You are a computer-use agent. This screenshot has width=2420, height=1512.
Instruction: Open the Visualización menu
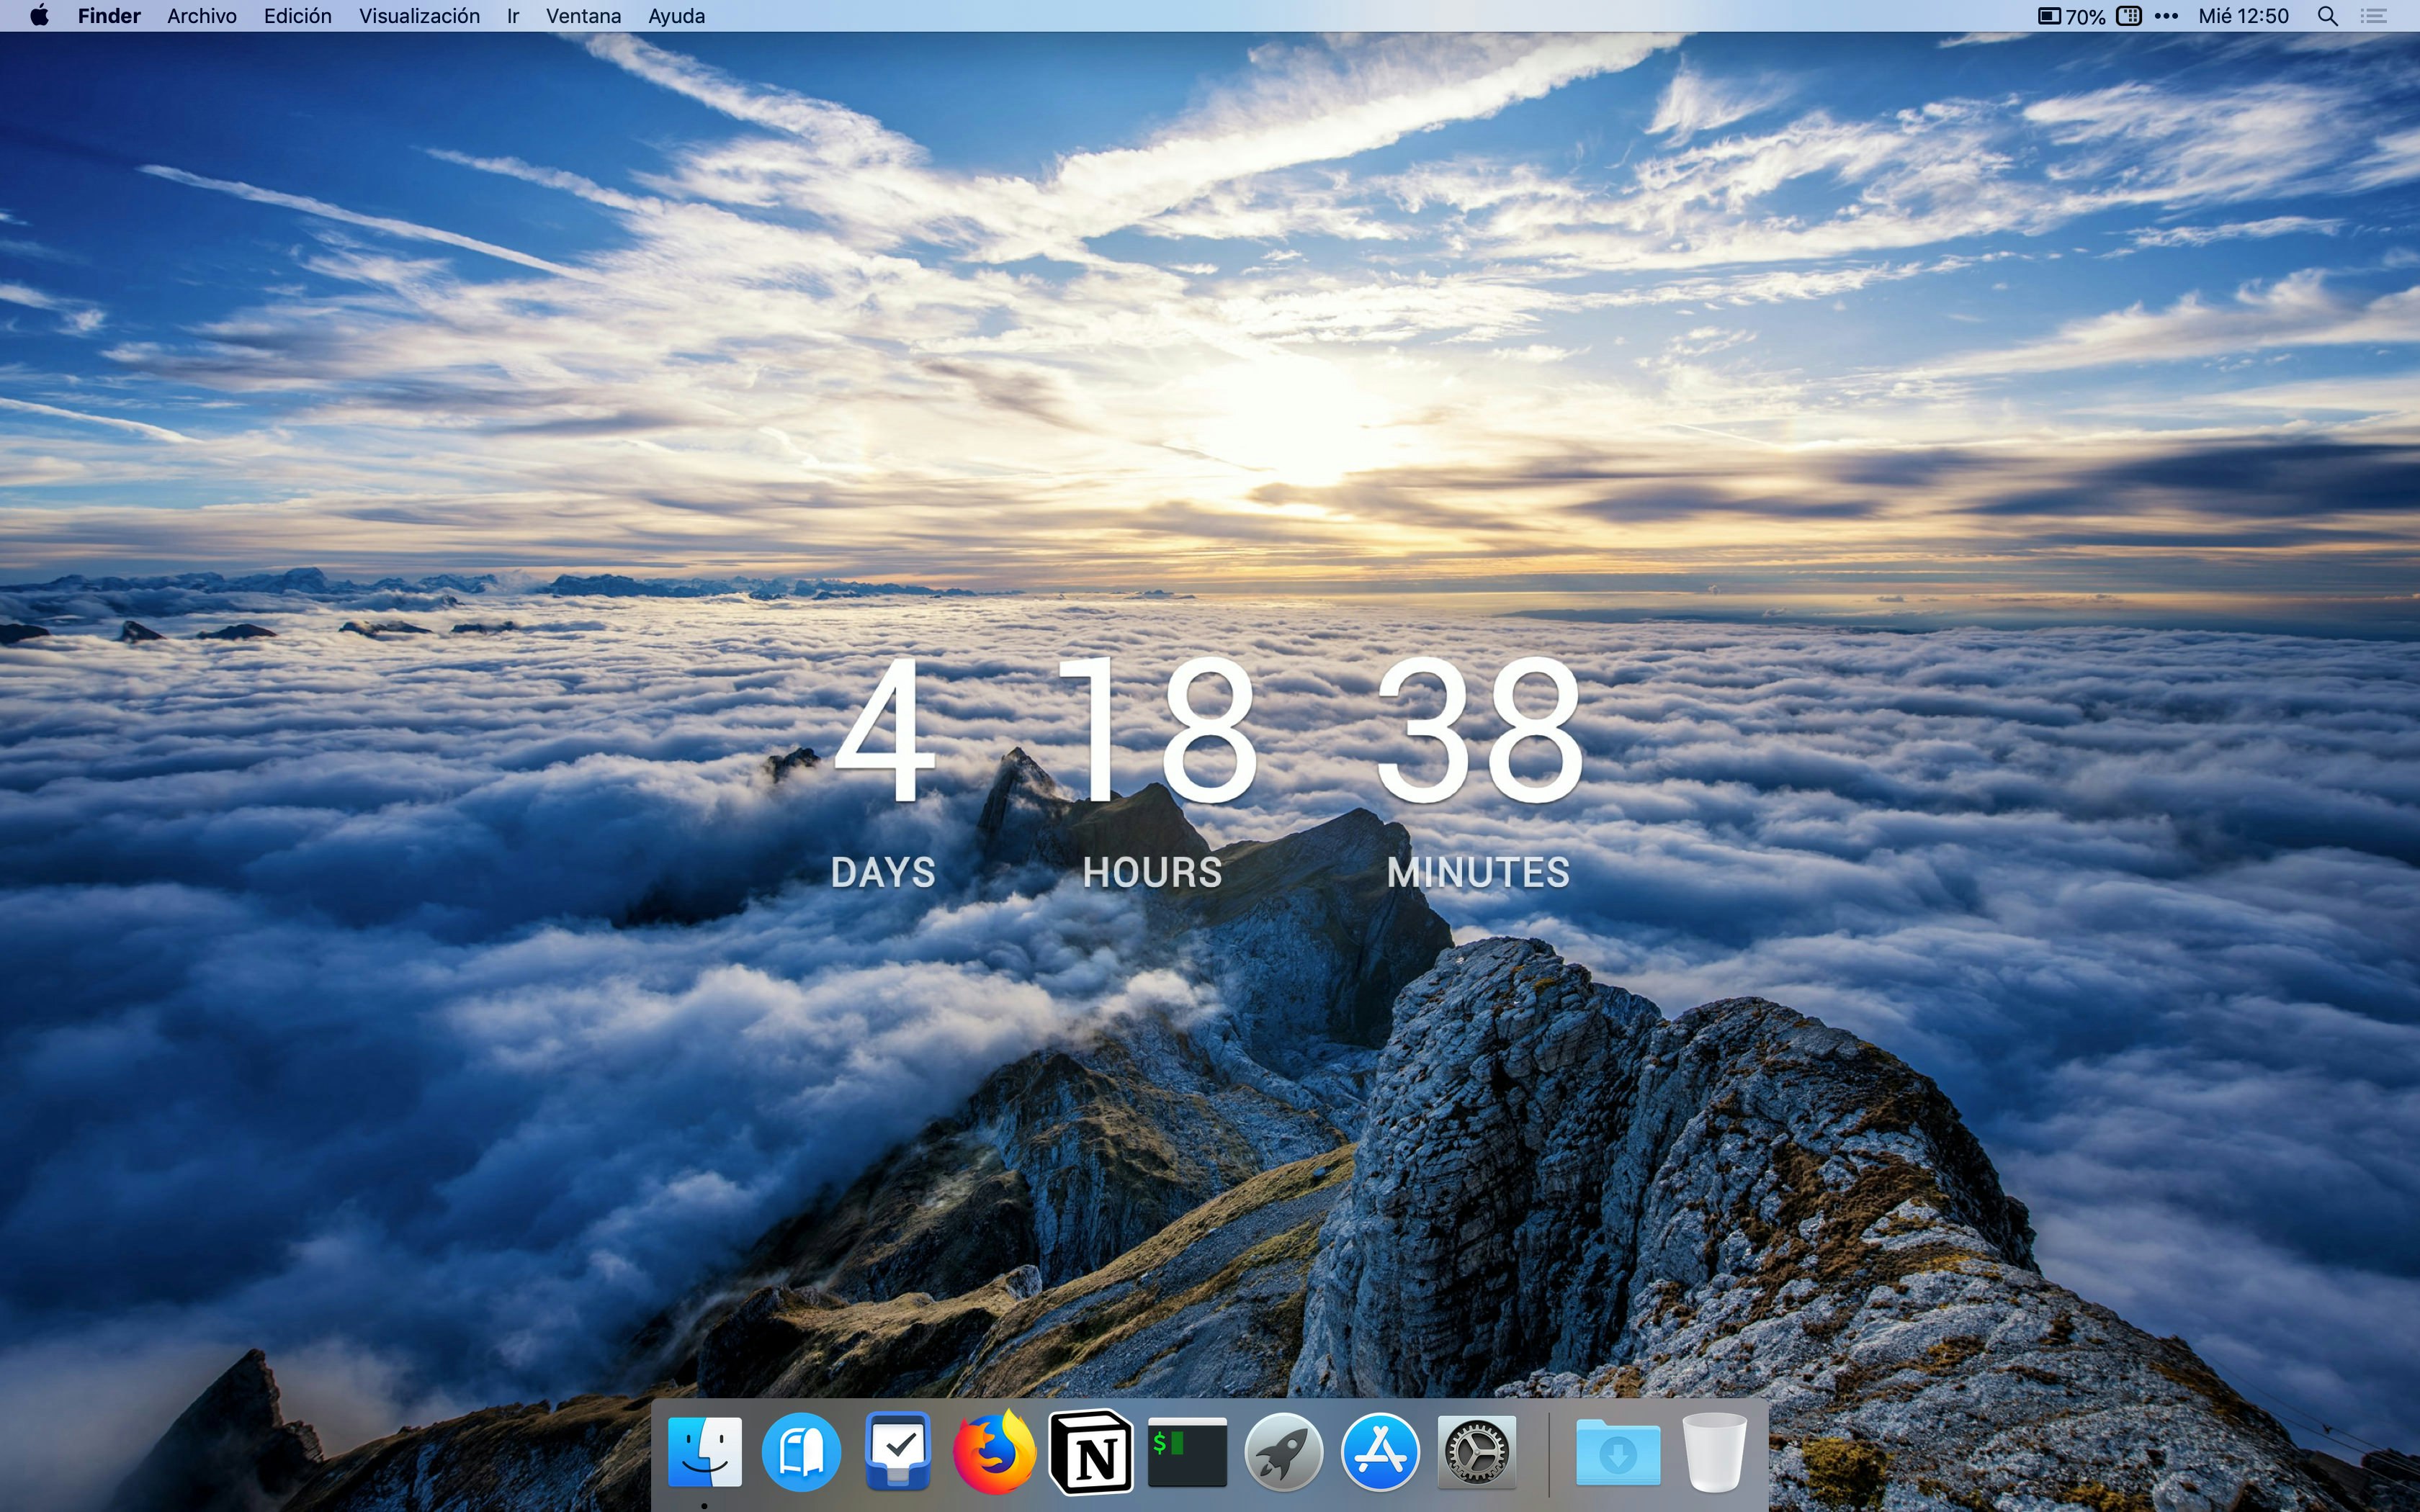click(x=419, y=16)
